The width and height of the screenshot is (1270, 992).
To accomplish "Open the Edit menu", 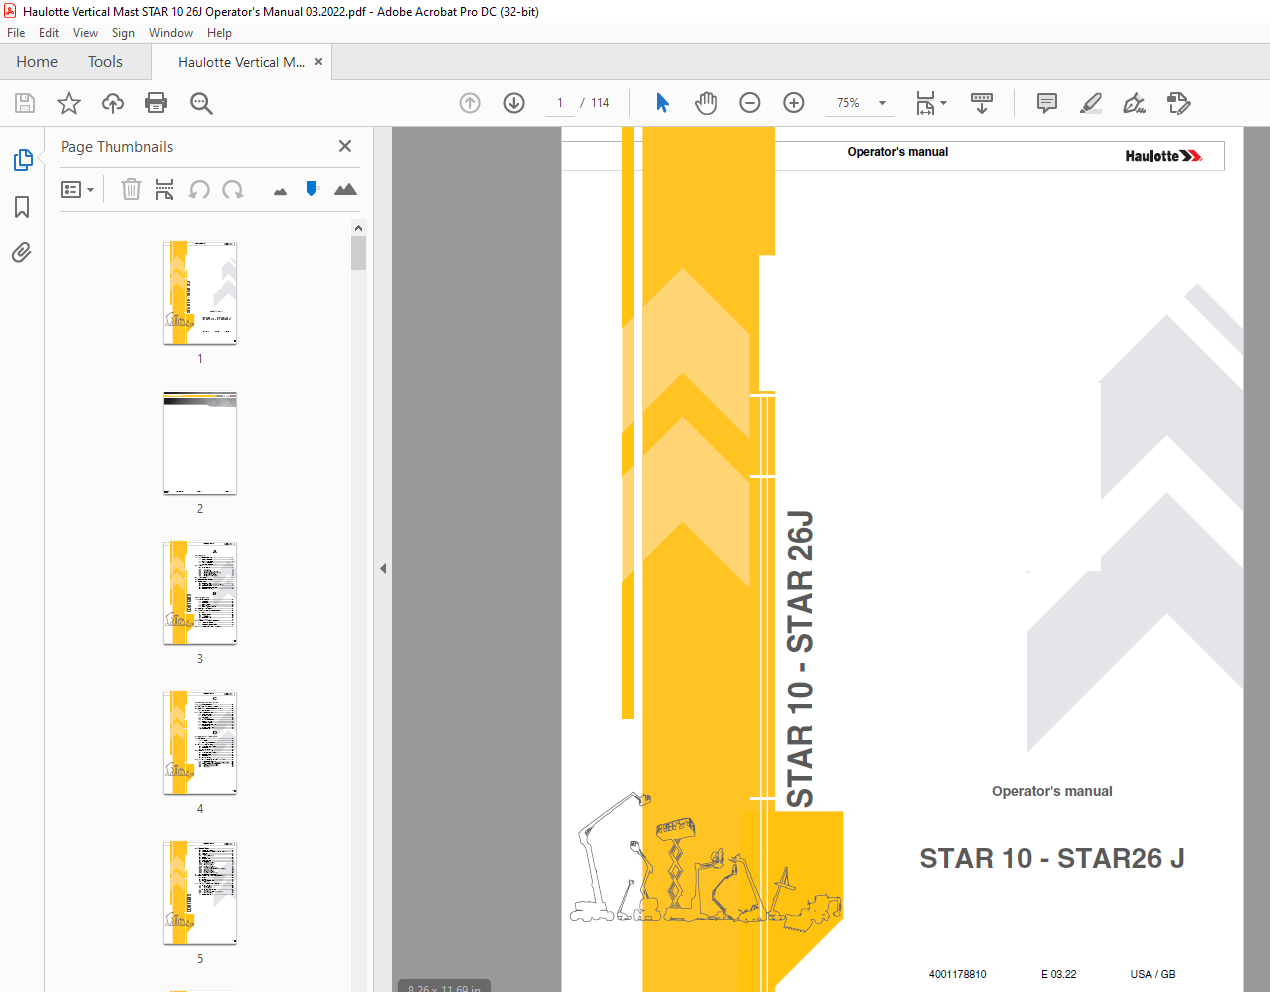I will pos(49,33).
